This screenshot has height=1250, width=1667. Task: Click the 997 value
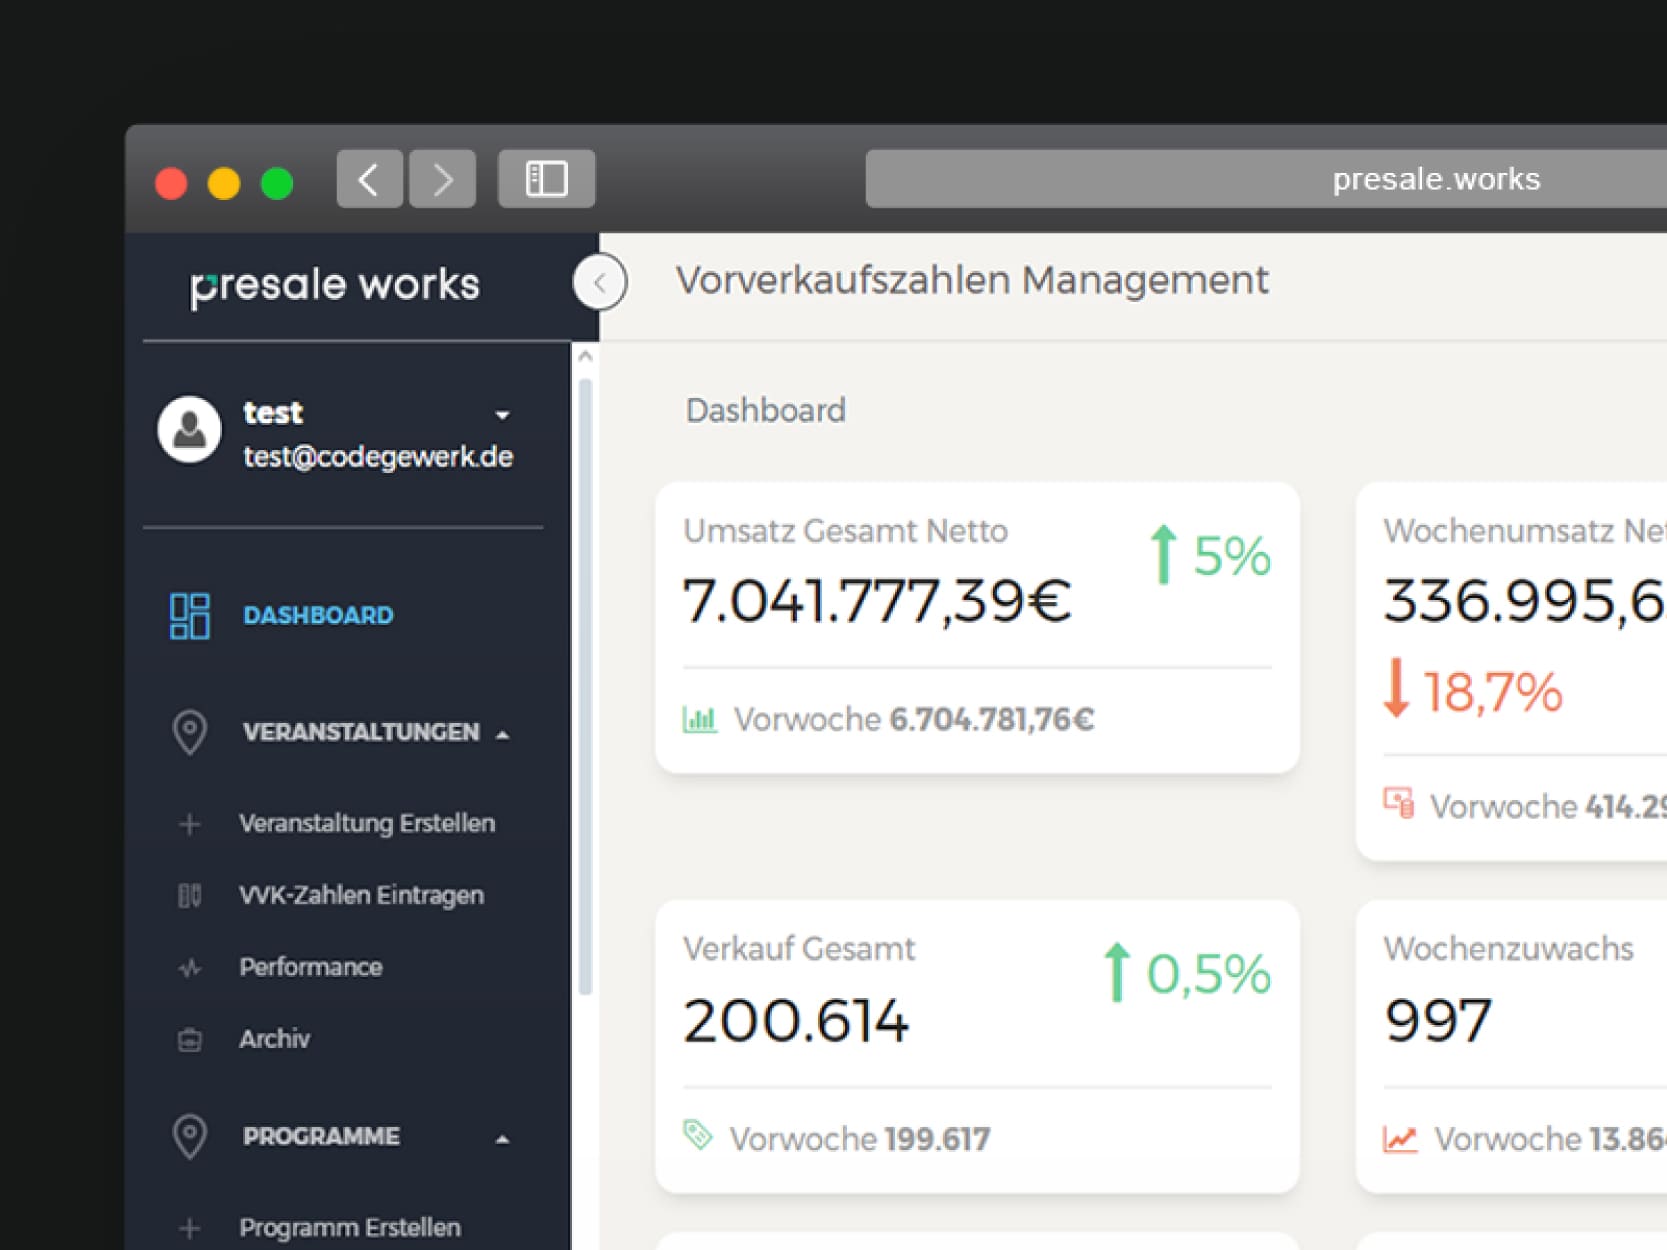point(1438,1021)
